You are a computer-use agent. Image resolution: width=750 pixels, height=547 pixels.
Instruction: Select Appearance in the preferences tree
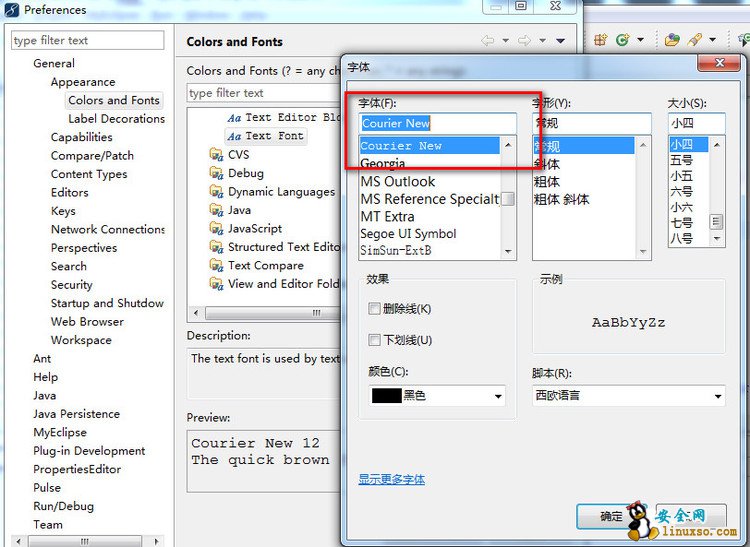[83, 82]
